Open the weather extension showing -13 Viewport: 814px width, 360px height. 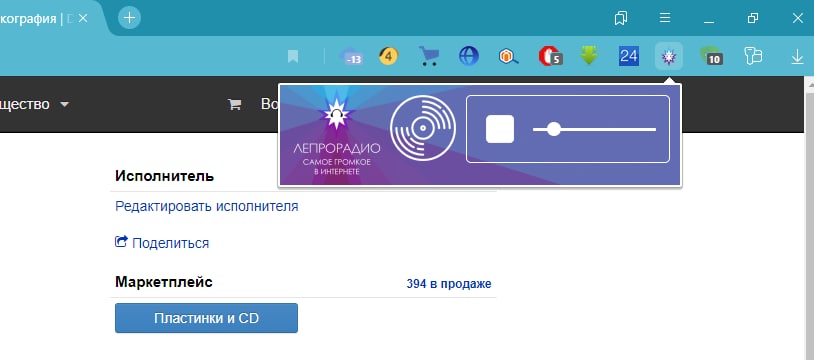click(x=351, y=56)
